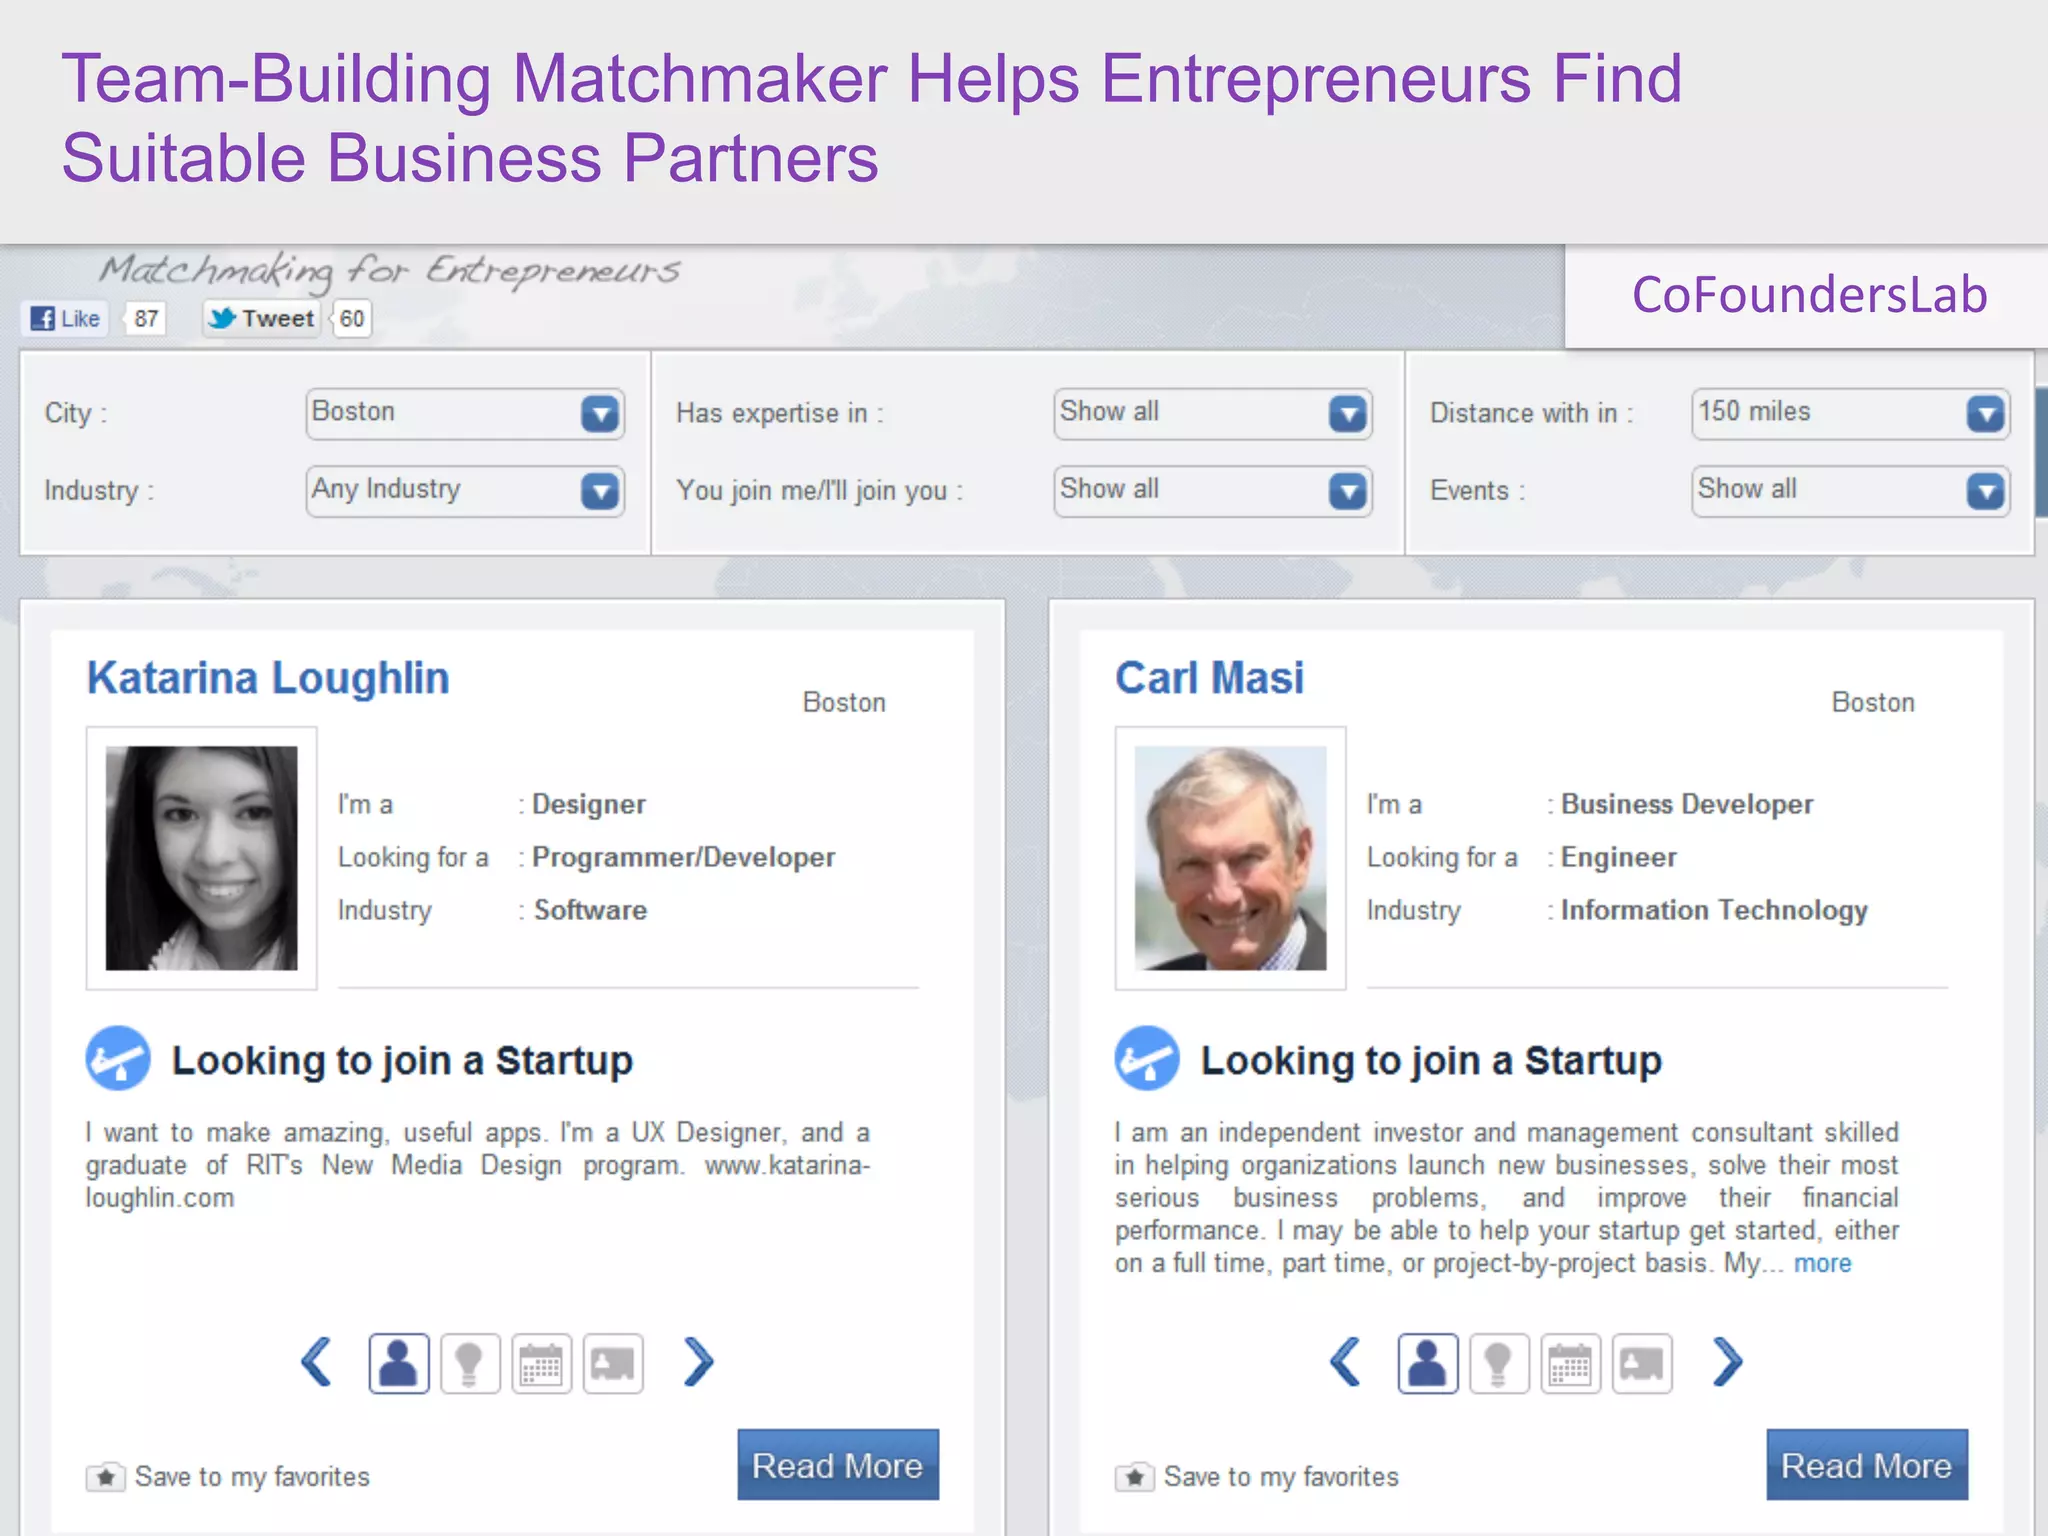Click Read More on Katarina Loughlin's card

[838, 1465]
